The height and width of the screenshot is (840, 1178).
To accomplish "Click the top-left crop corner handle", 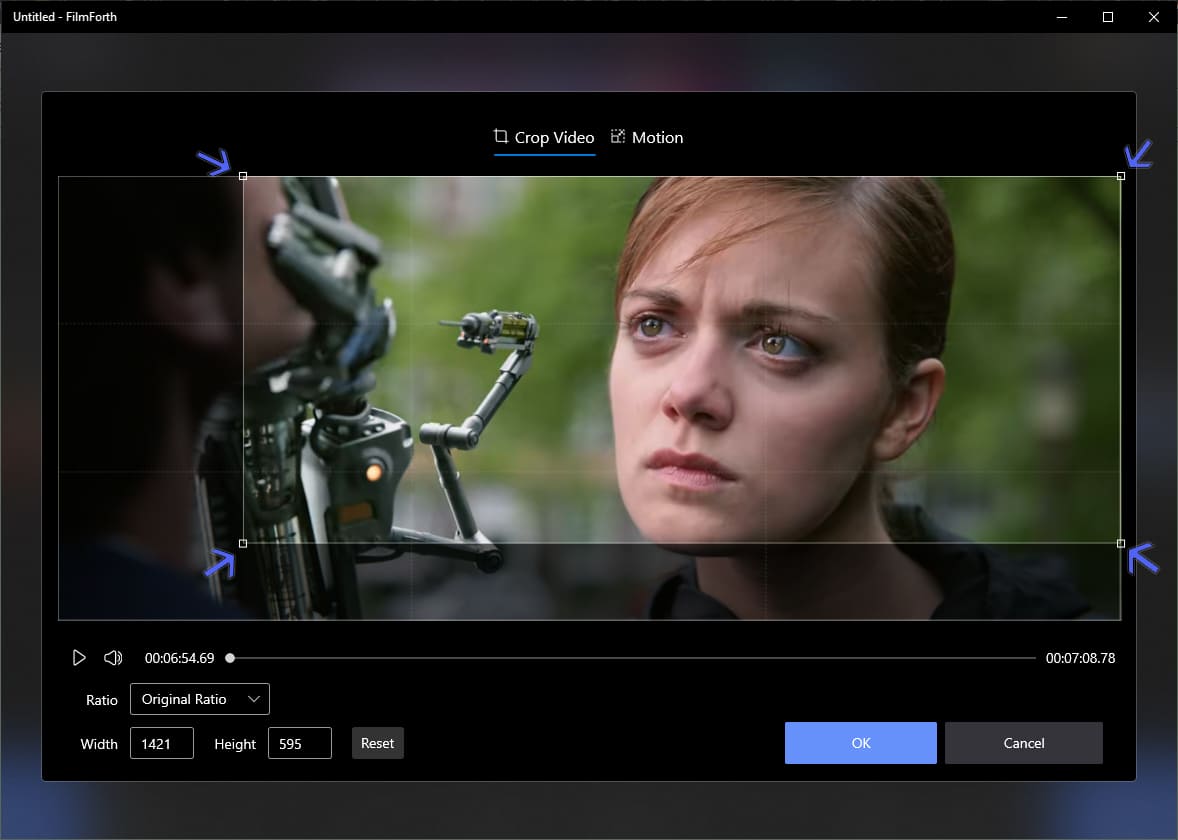I will coord(243,176).
